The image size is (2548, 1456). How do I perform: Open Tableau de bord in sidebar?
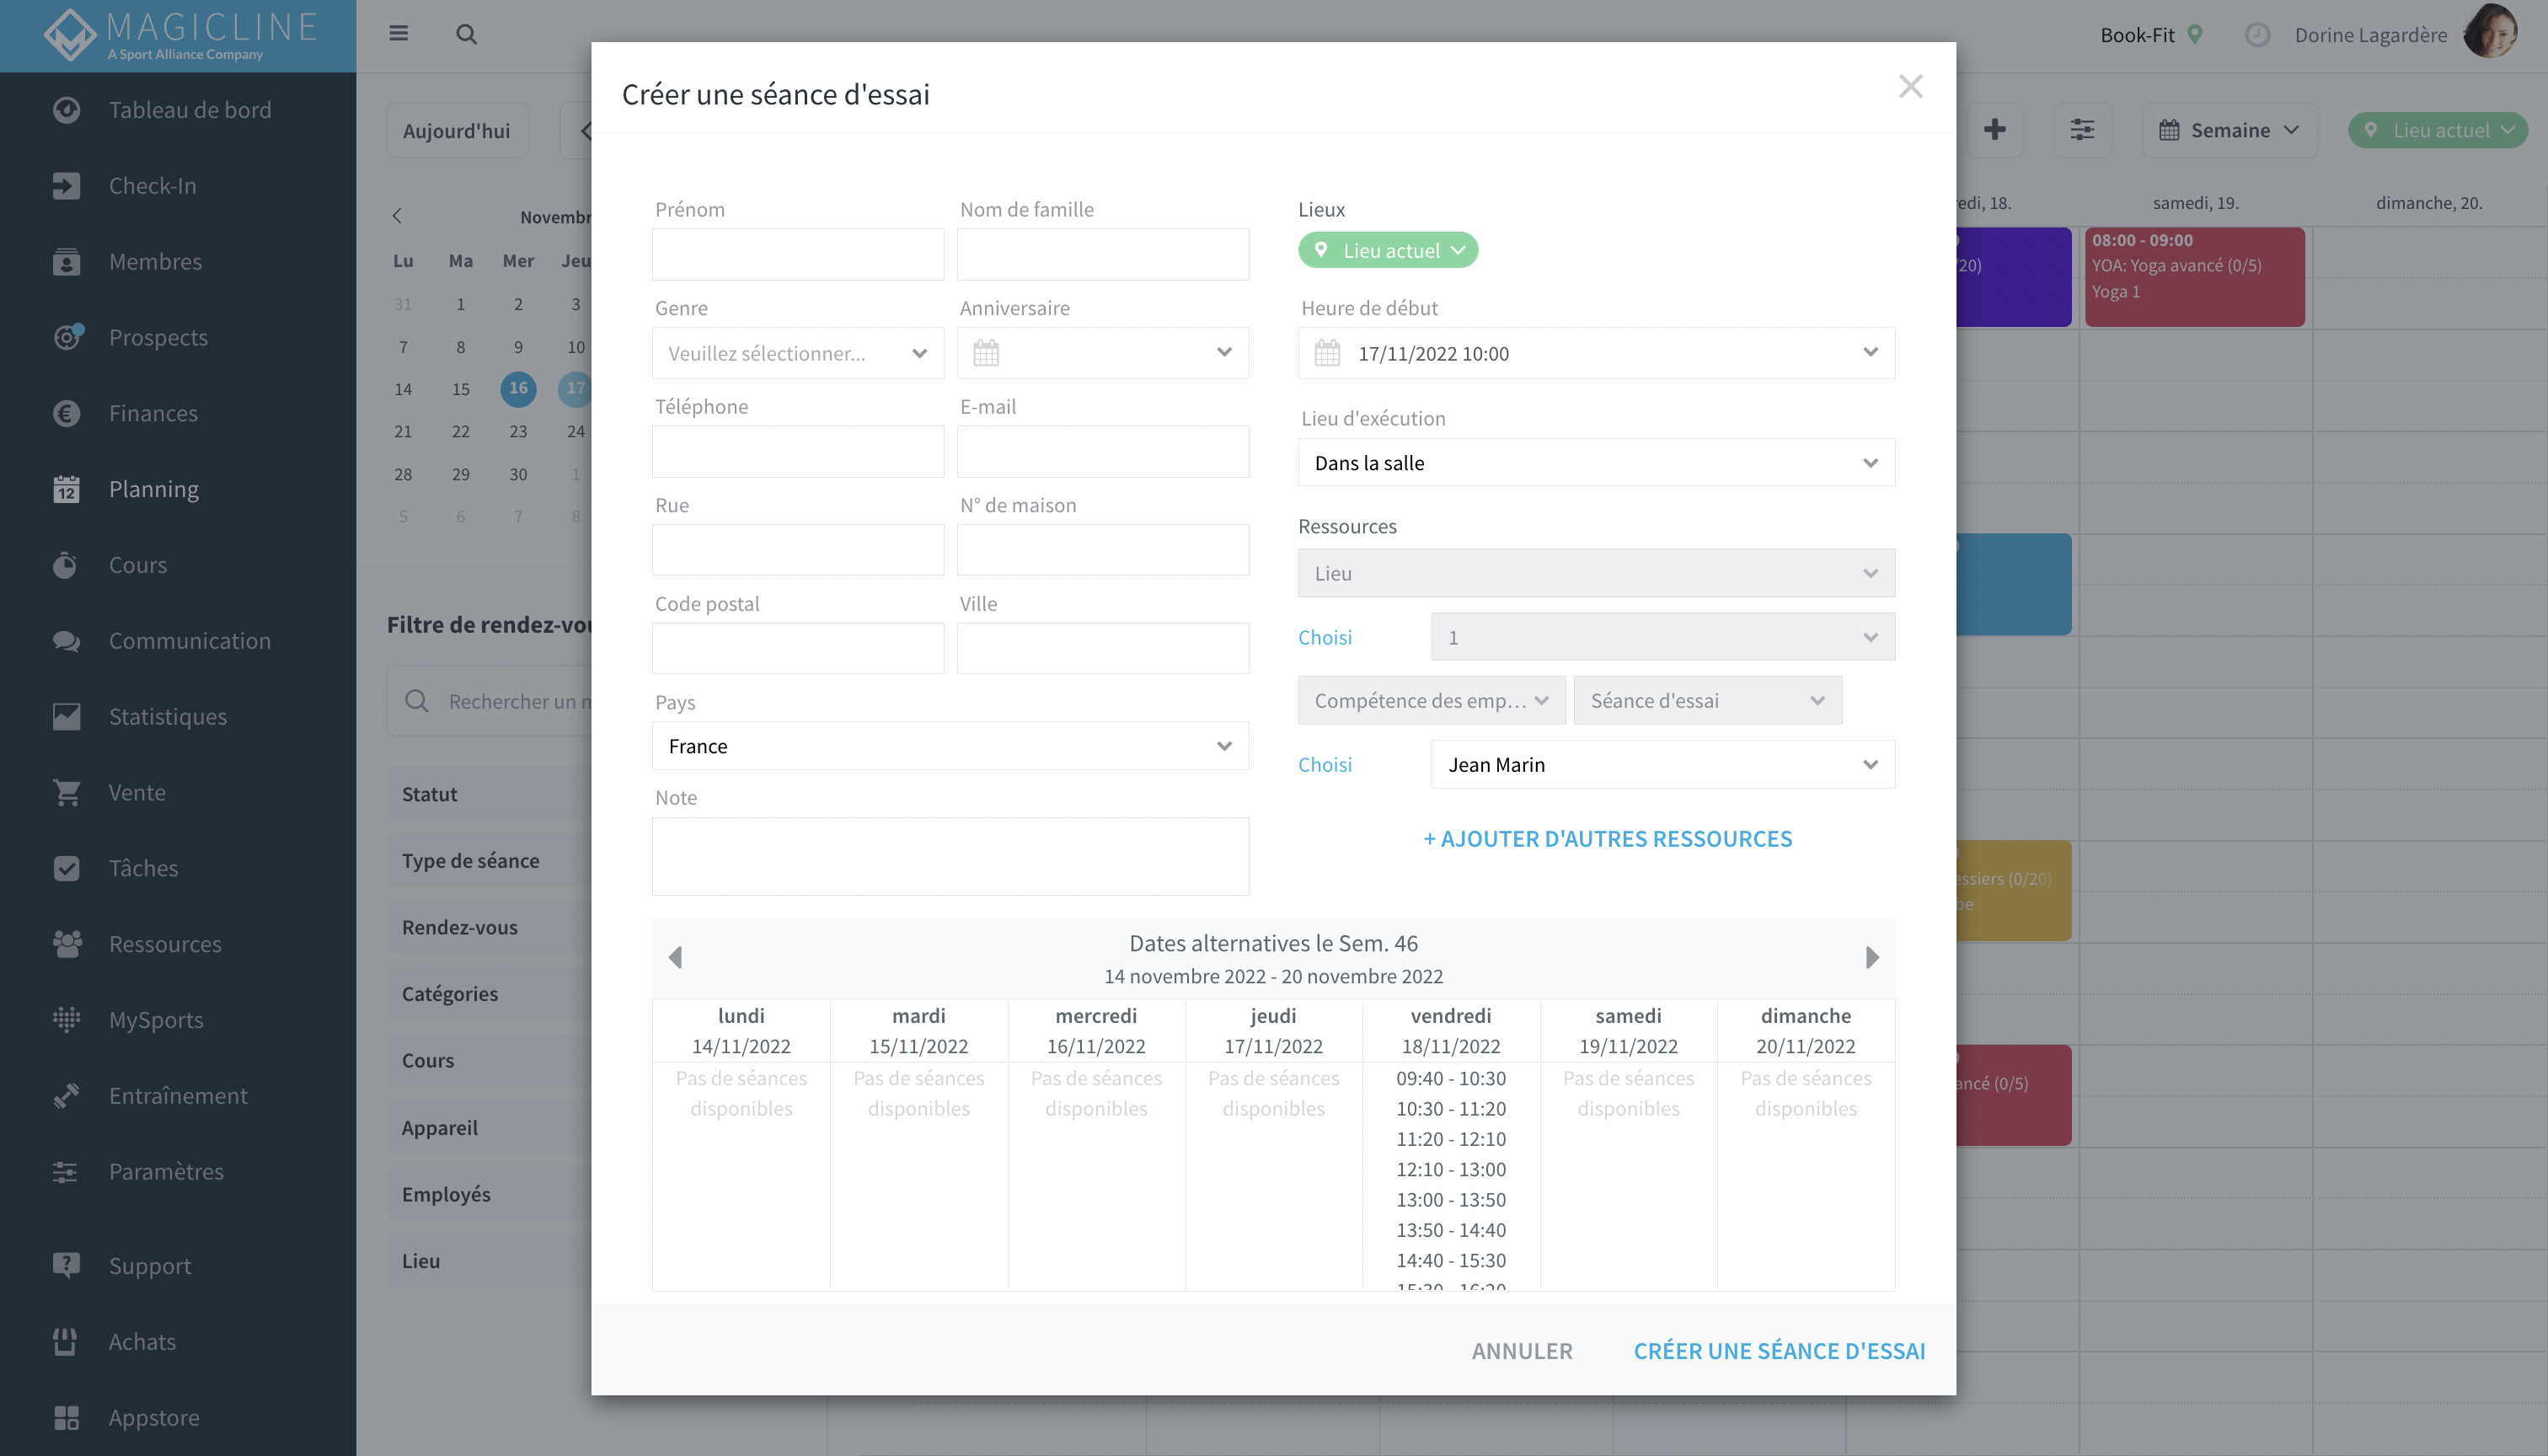click(x=189, y=110)
